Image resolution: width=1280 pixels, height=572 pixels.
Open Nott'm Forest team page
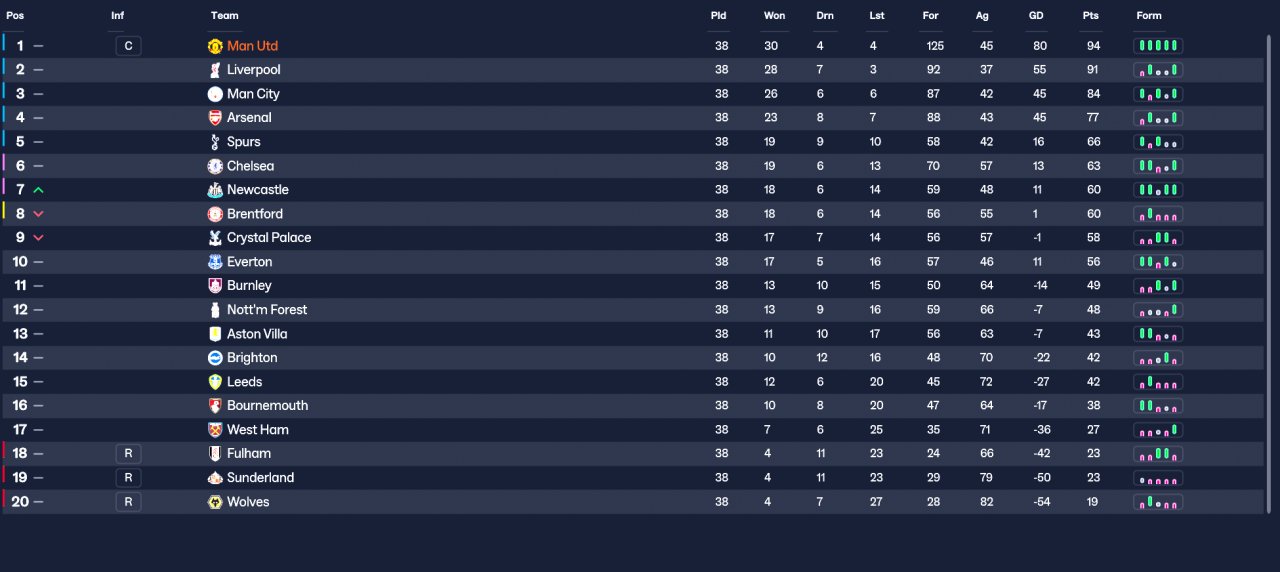pyautogui.click(x=267, y=310)
